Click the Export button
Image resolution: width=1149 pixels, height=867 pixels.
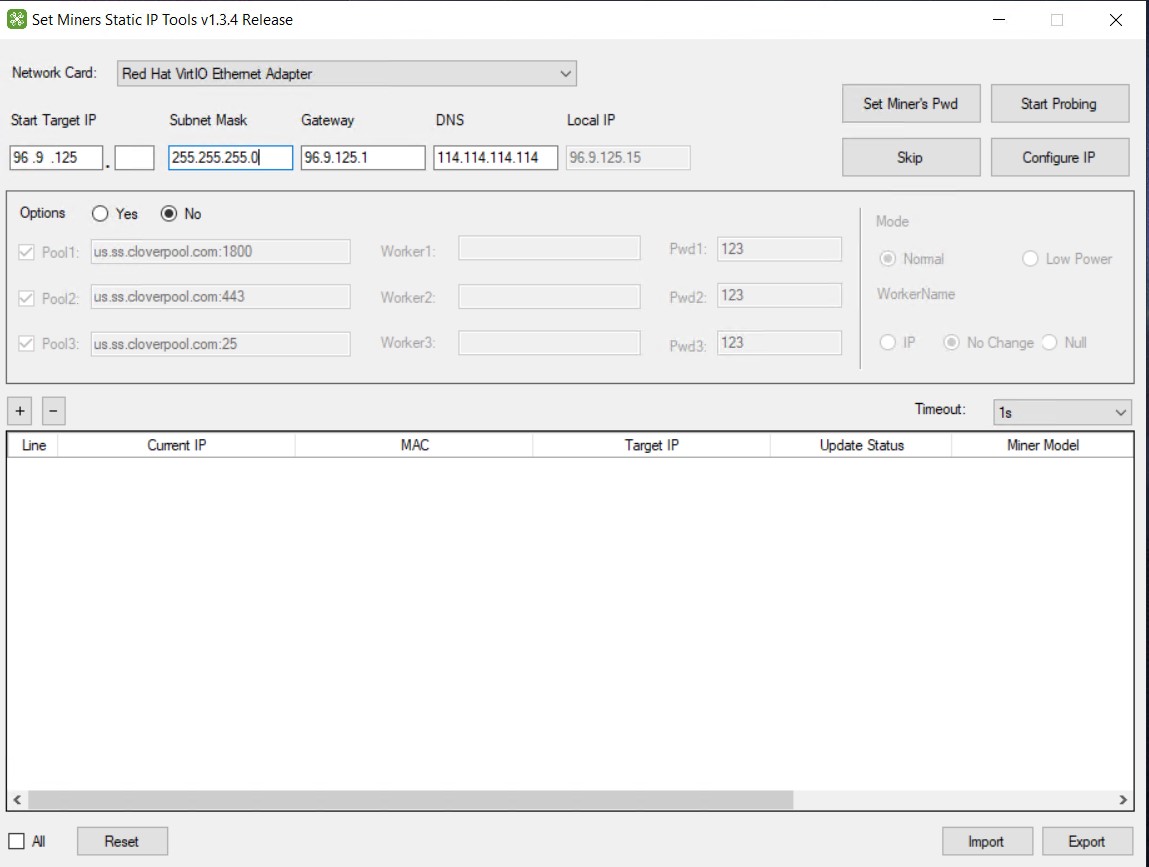point(1087,841)
